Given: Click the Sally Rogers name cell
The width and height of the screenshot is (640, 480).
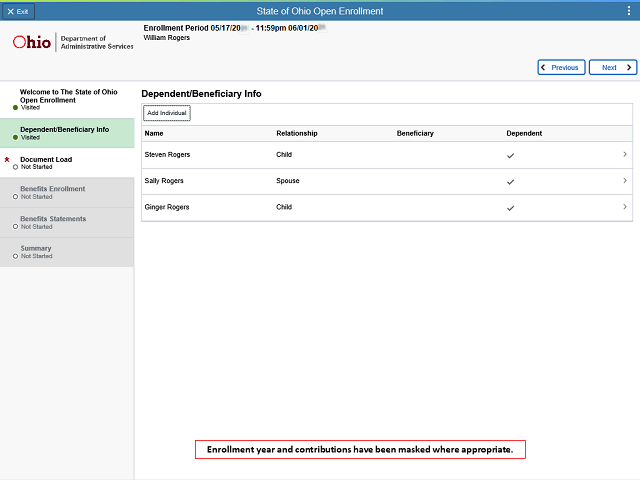Looking at the screenshot, I should tap(164, 181).
